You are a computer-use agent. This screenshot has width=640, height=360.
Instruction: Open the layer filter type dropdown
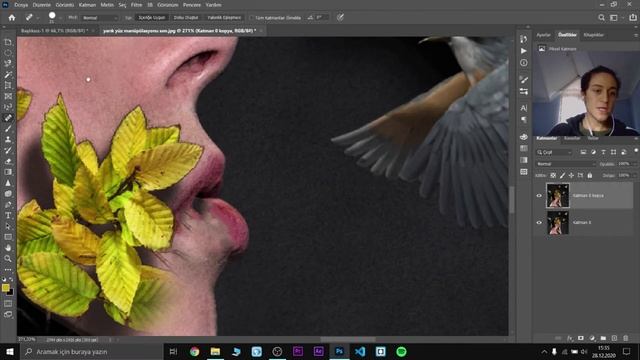coord(555,152)
